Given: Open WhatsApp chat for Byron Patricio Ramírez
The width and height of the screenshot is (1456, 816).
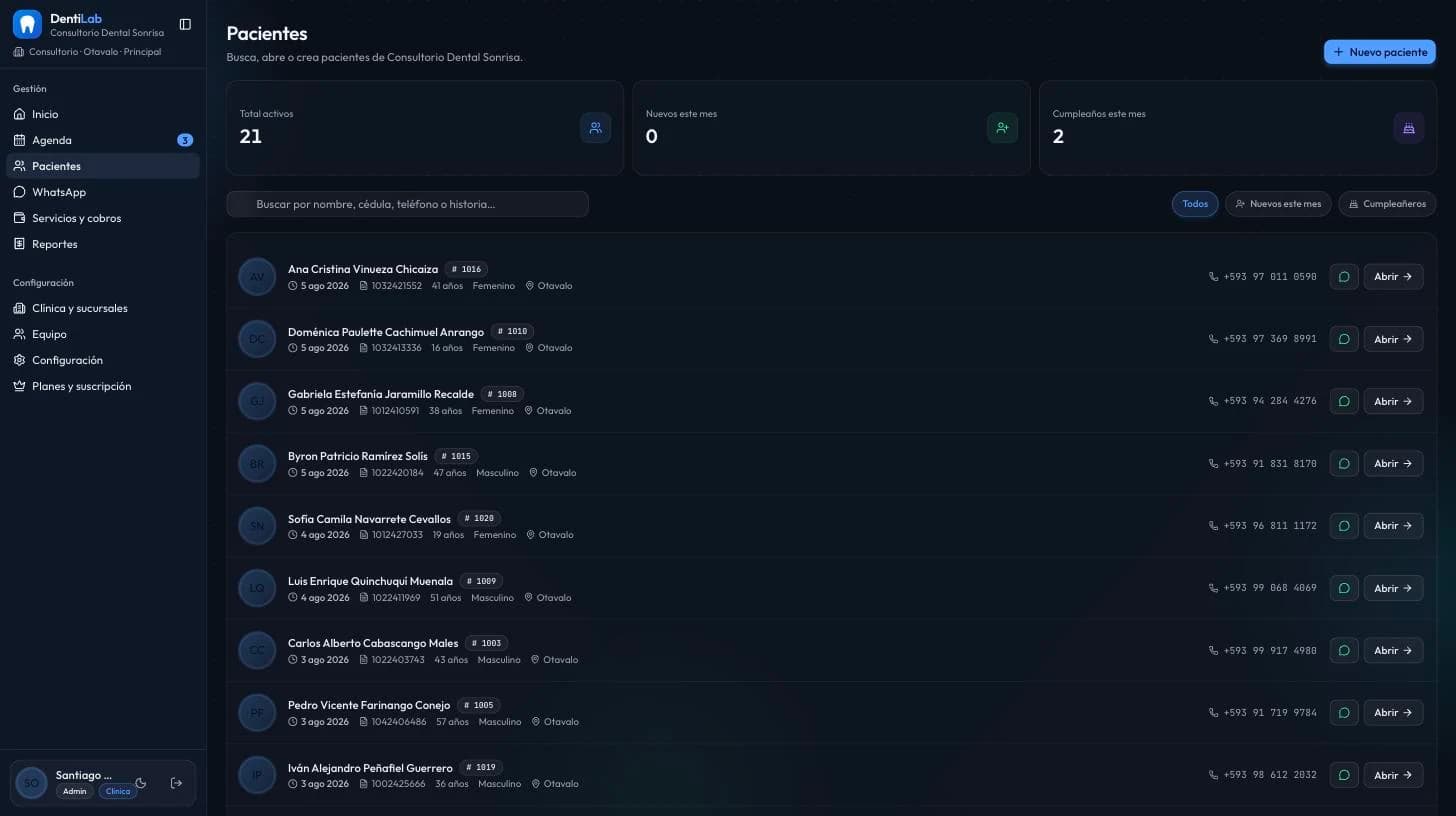Looking at the screenshot, I should tap(1344, 464).
